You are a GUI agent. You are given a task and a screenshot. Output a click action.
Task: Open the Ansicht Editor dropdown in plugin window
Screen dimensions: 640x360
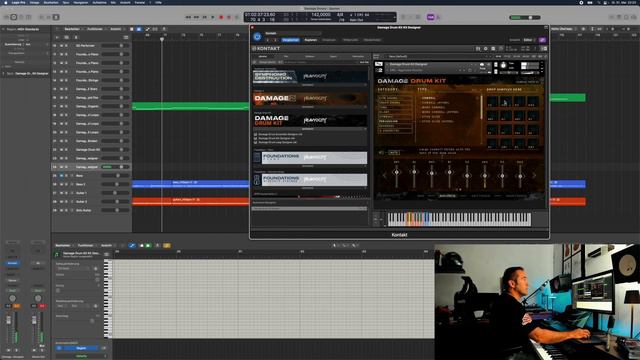528,40
